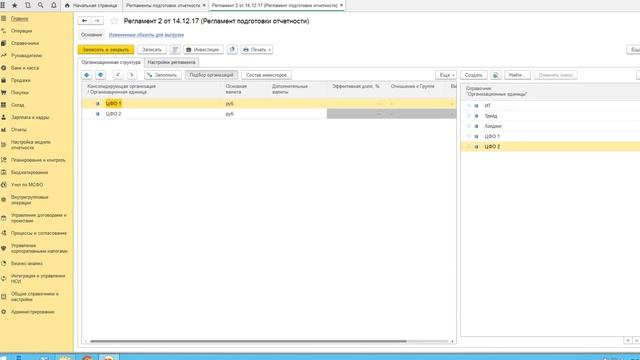Select ИТ in organizational units list

pyautogui.click(x=550, y=106)
